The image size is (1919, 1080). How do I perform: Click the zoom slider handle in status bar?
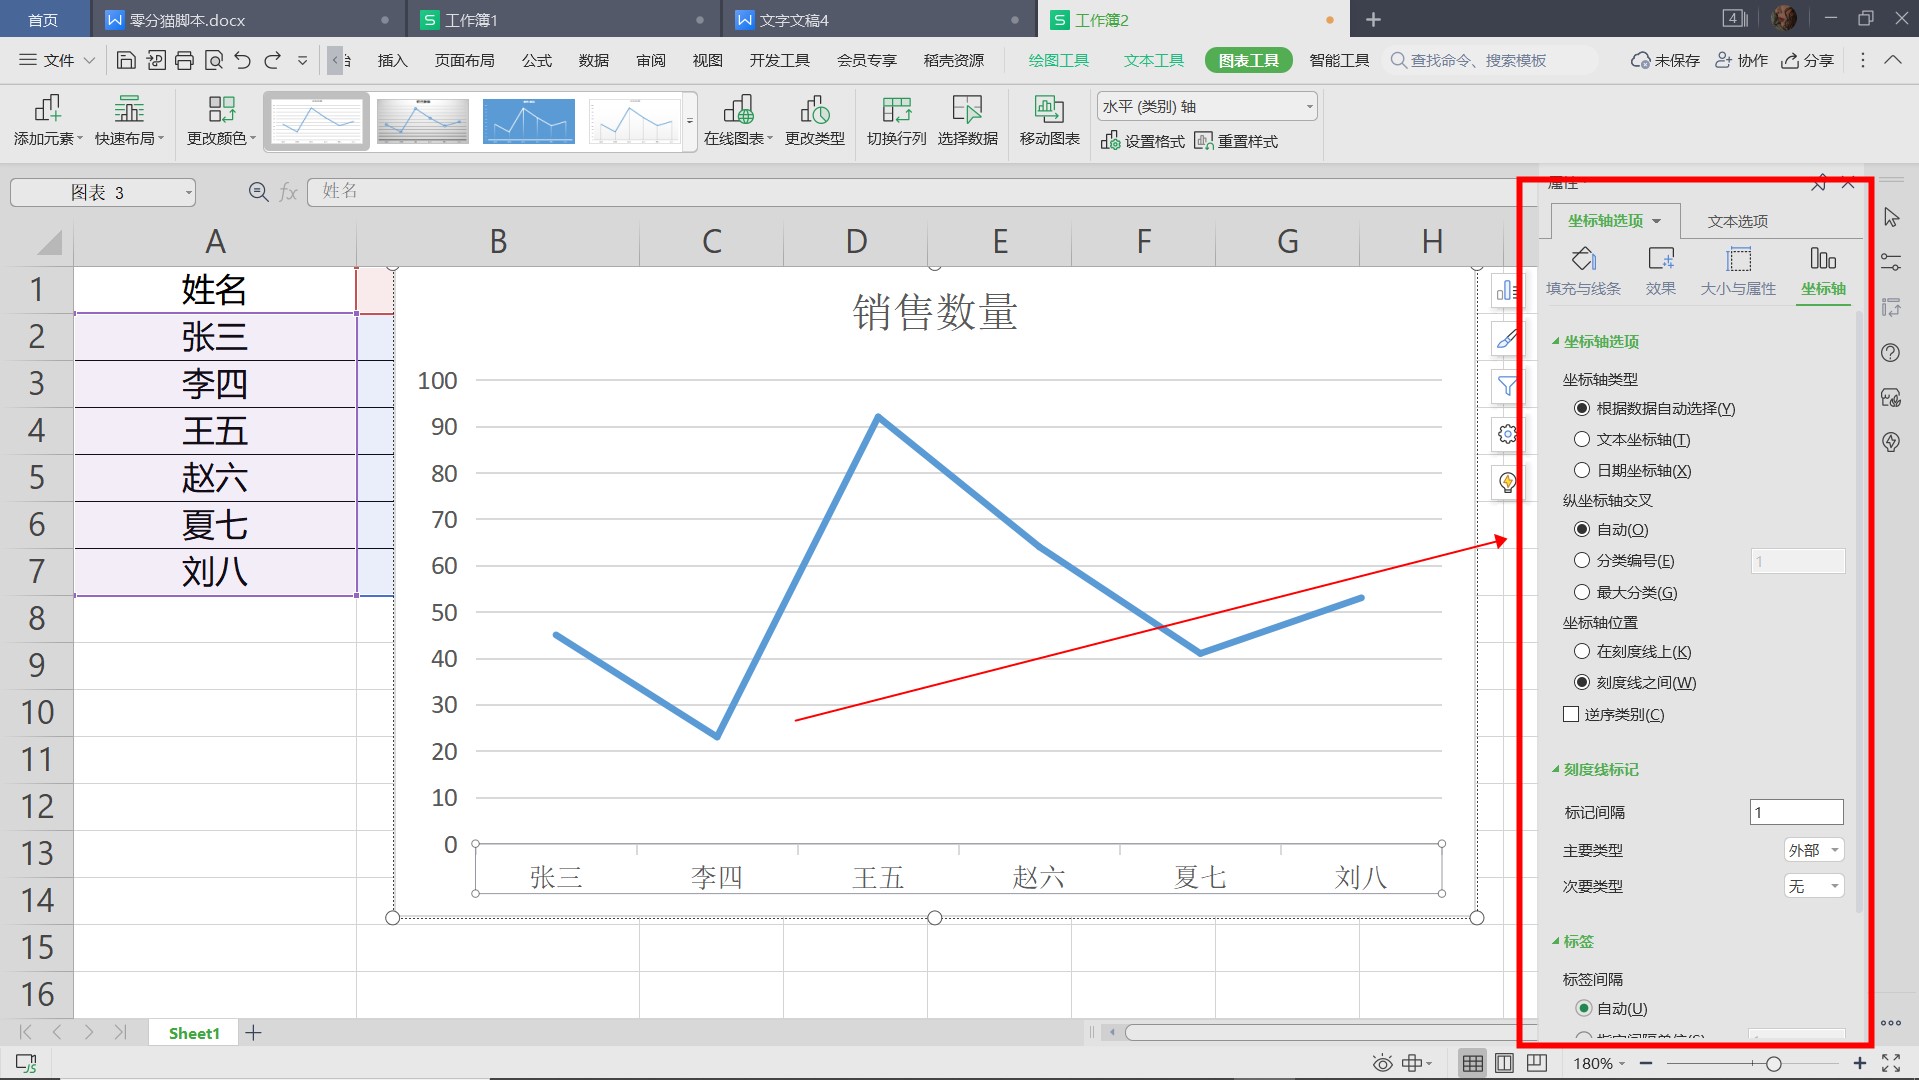1773,1063
